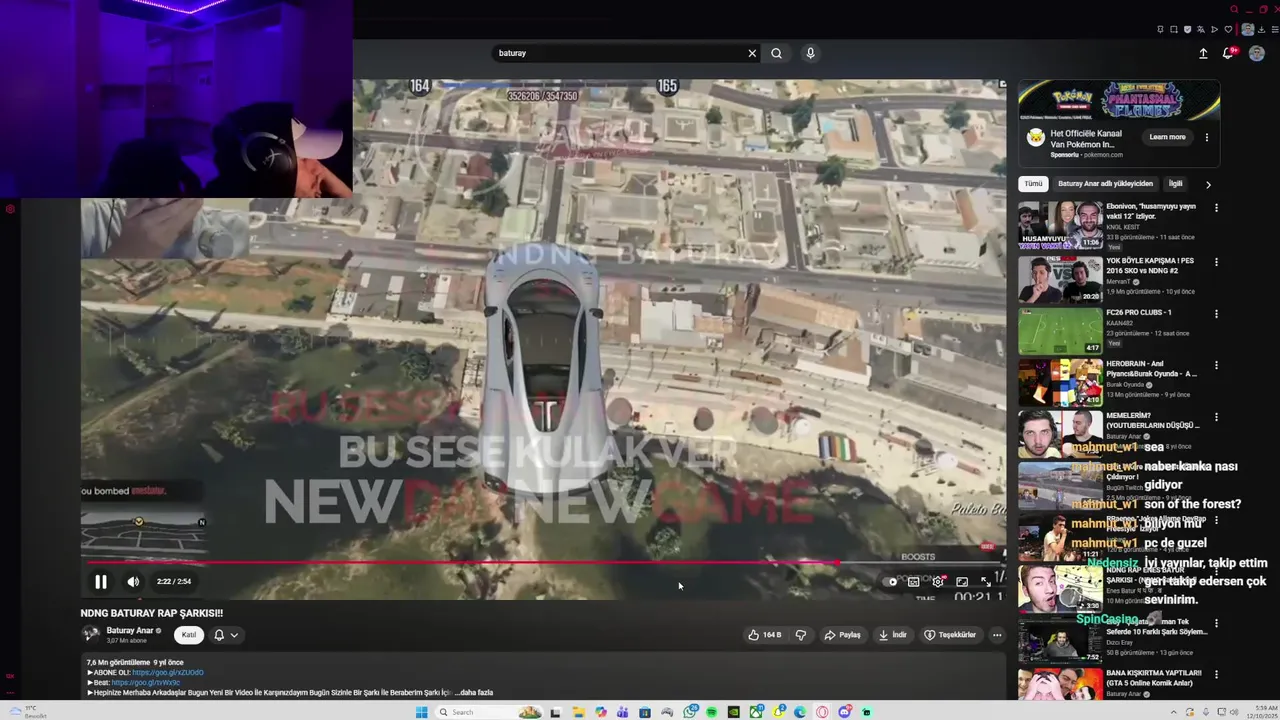Open the player settings gear
1280x720 pixels.
click(938, 582)
